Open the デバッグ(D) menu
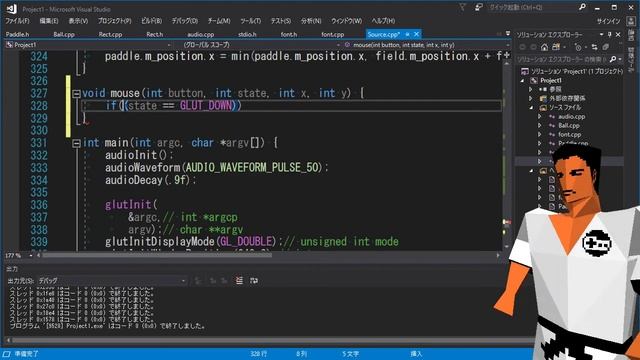Viewport: 640px width, 360px height. [x=184, y=20]
